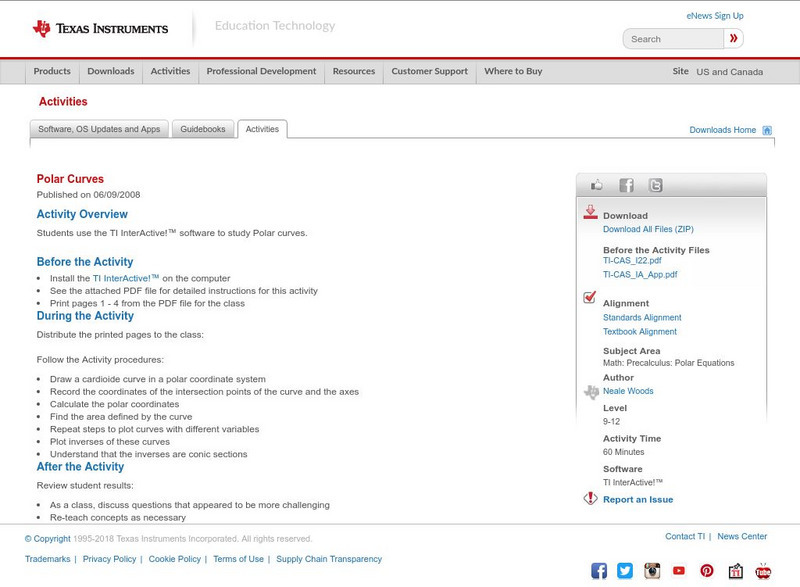The width and height of the screenshot is (800, 587).
Task: Open the footer Instagram icon
Action: 652,571
